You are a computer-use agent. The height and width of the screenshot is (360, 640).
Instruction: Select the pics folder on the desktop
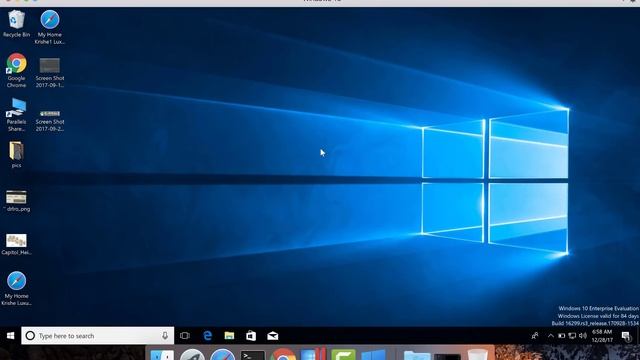coord(16,155)
